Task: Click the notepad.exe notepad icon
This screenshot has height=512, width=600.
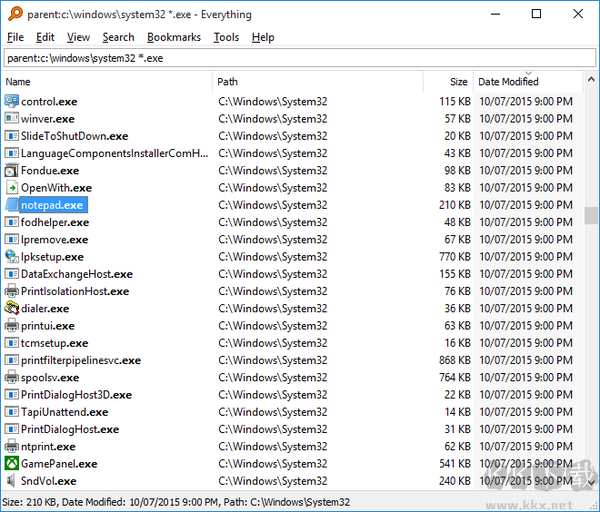Action: click(x=11, y=205)
